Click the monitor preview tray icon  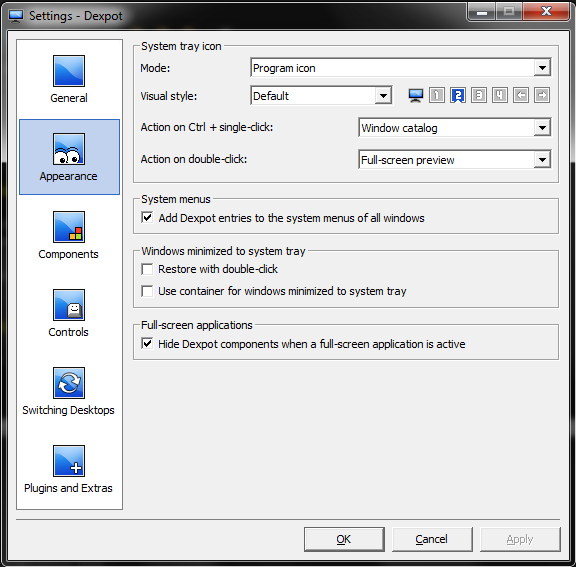pos(415,95)
